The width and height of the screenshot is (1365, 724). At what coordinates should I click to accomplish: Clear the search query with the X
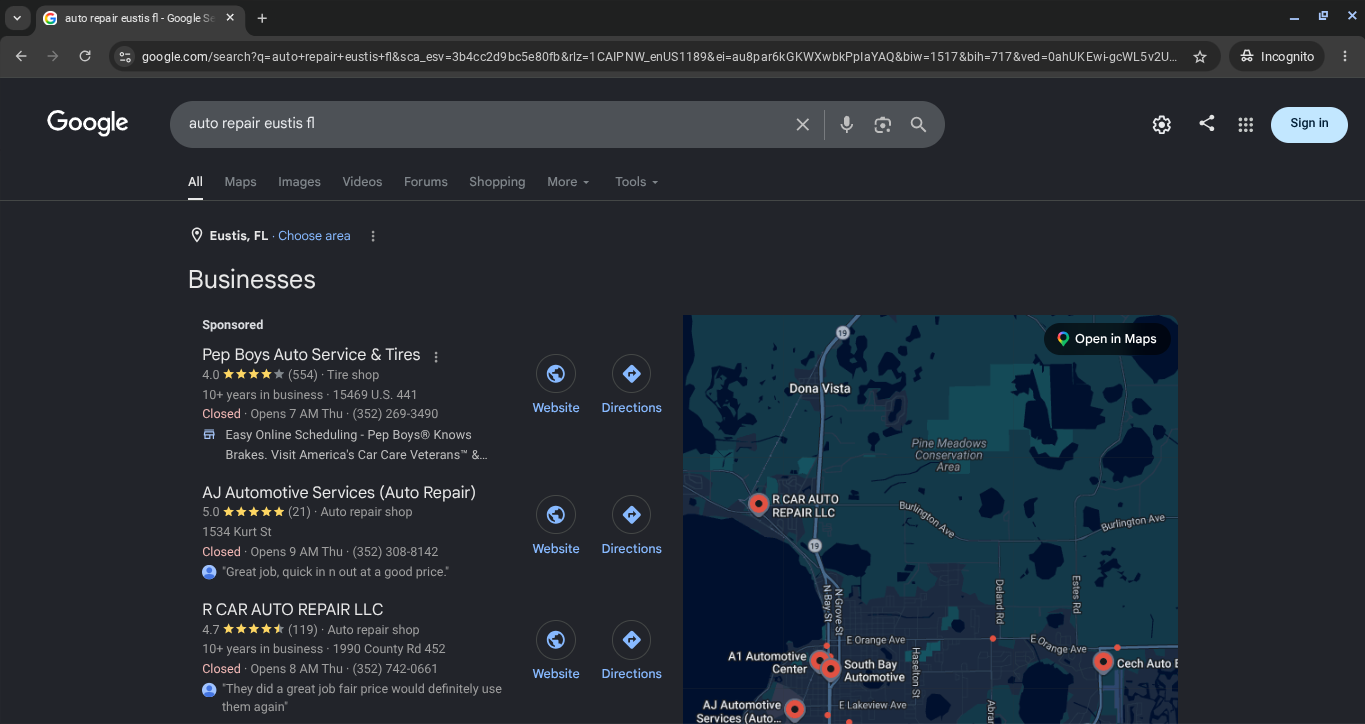click(x=802, y=125)
